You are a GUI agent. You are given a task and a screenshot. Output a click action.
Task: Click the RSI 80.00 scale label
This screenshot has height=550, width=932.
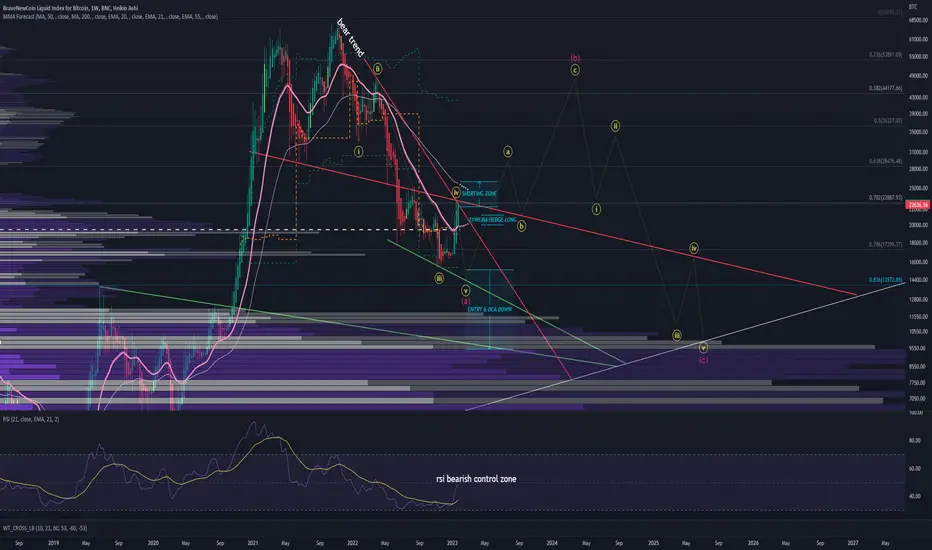[x=914, y=441]
